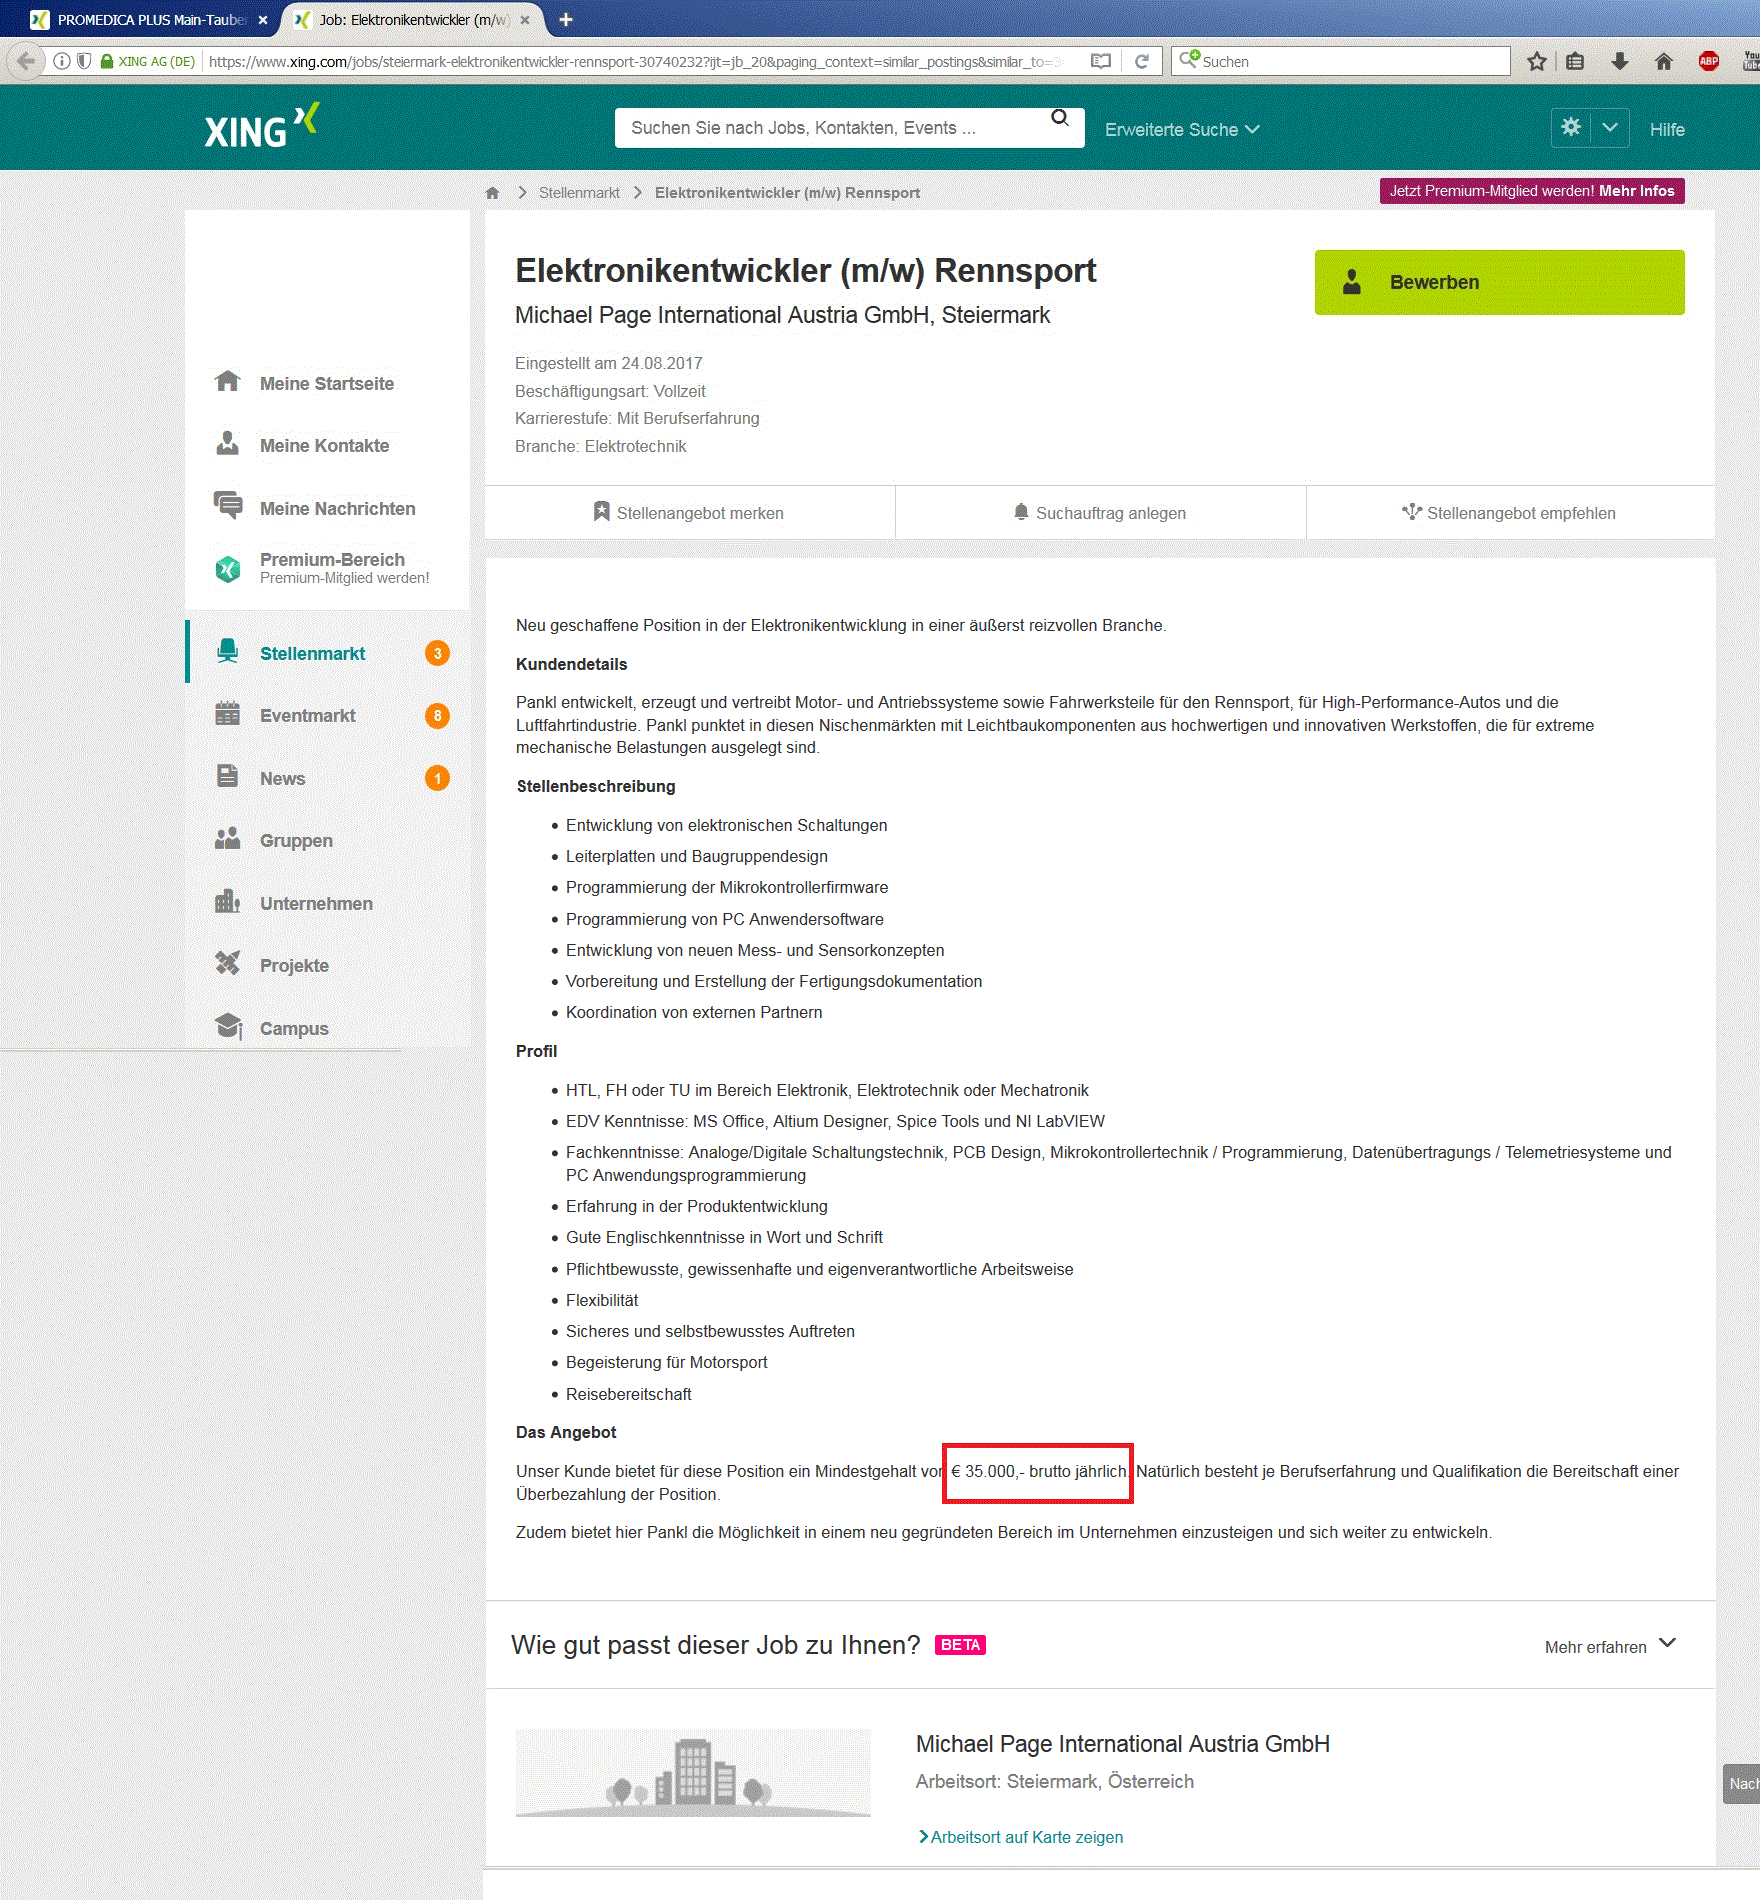The height and width of the screenshot is (1900, 1760).
Task: Open the bookmarks list icon
Action: 1575,61
